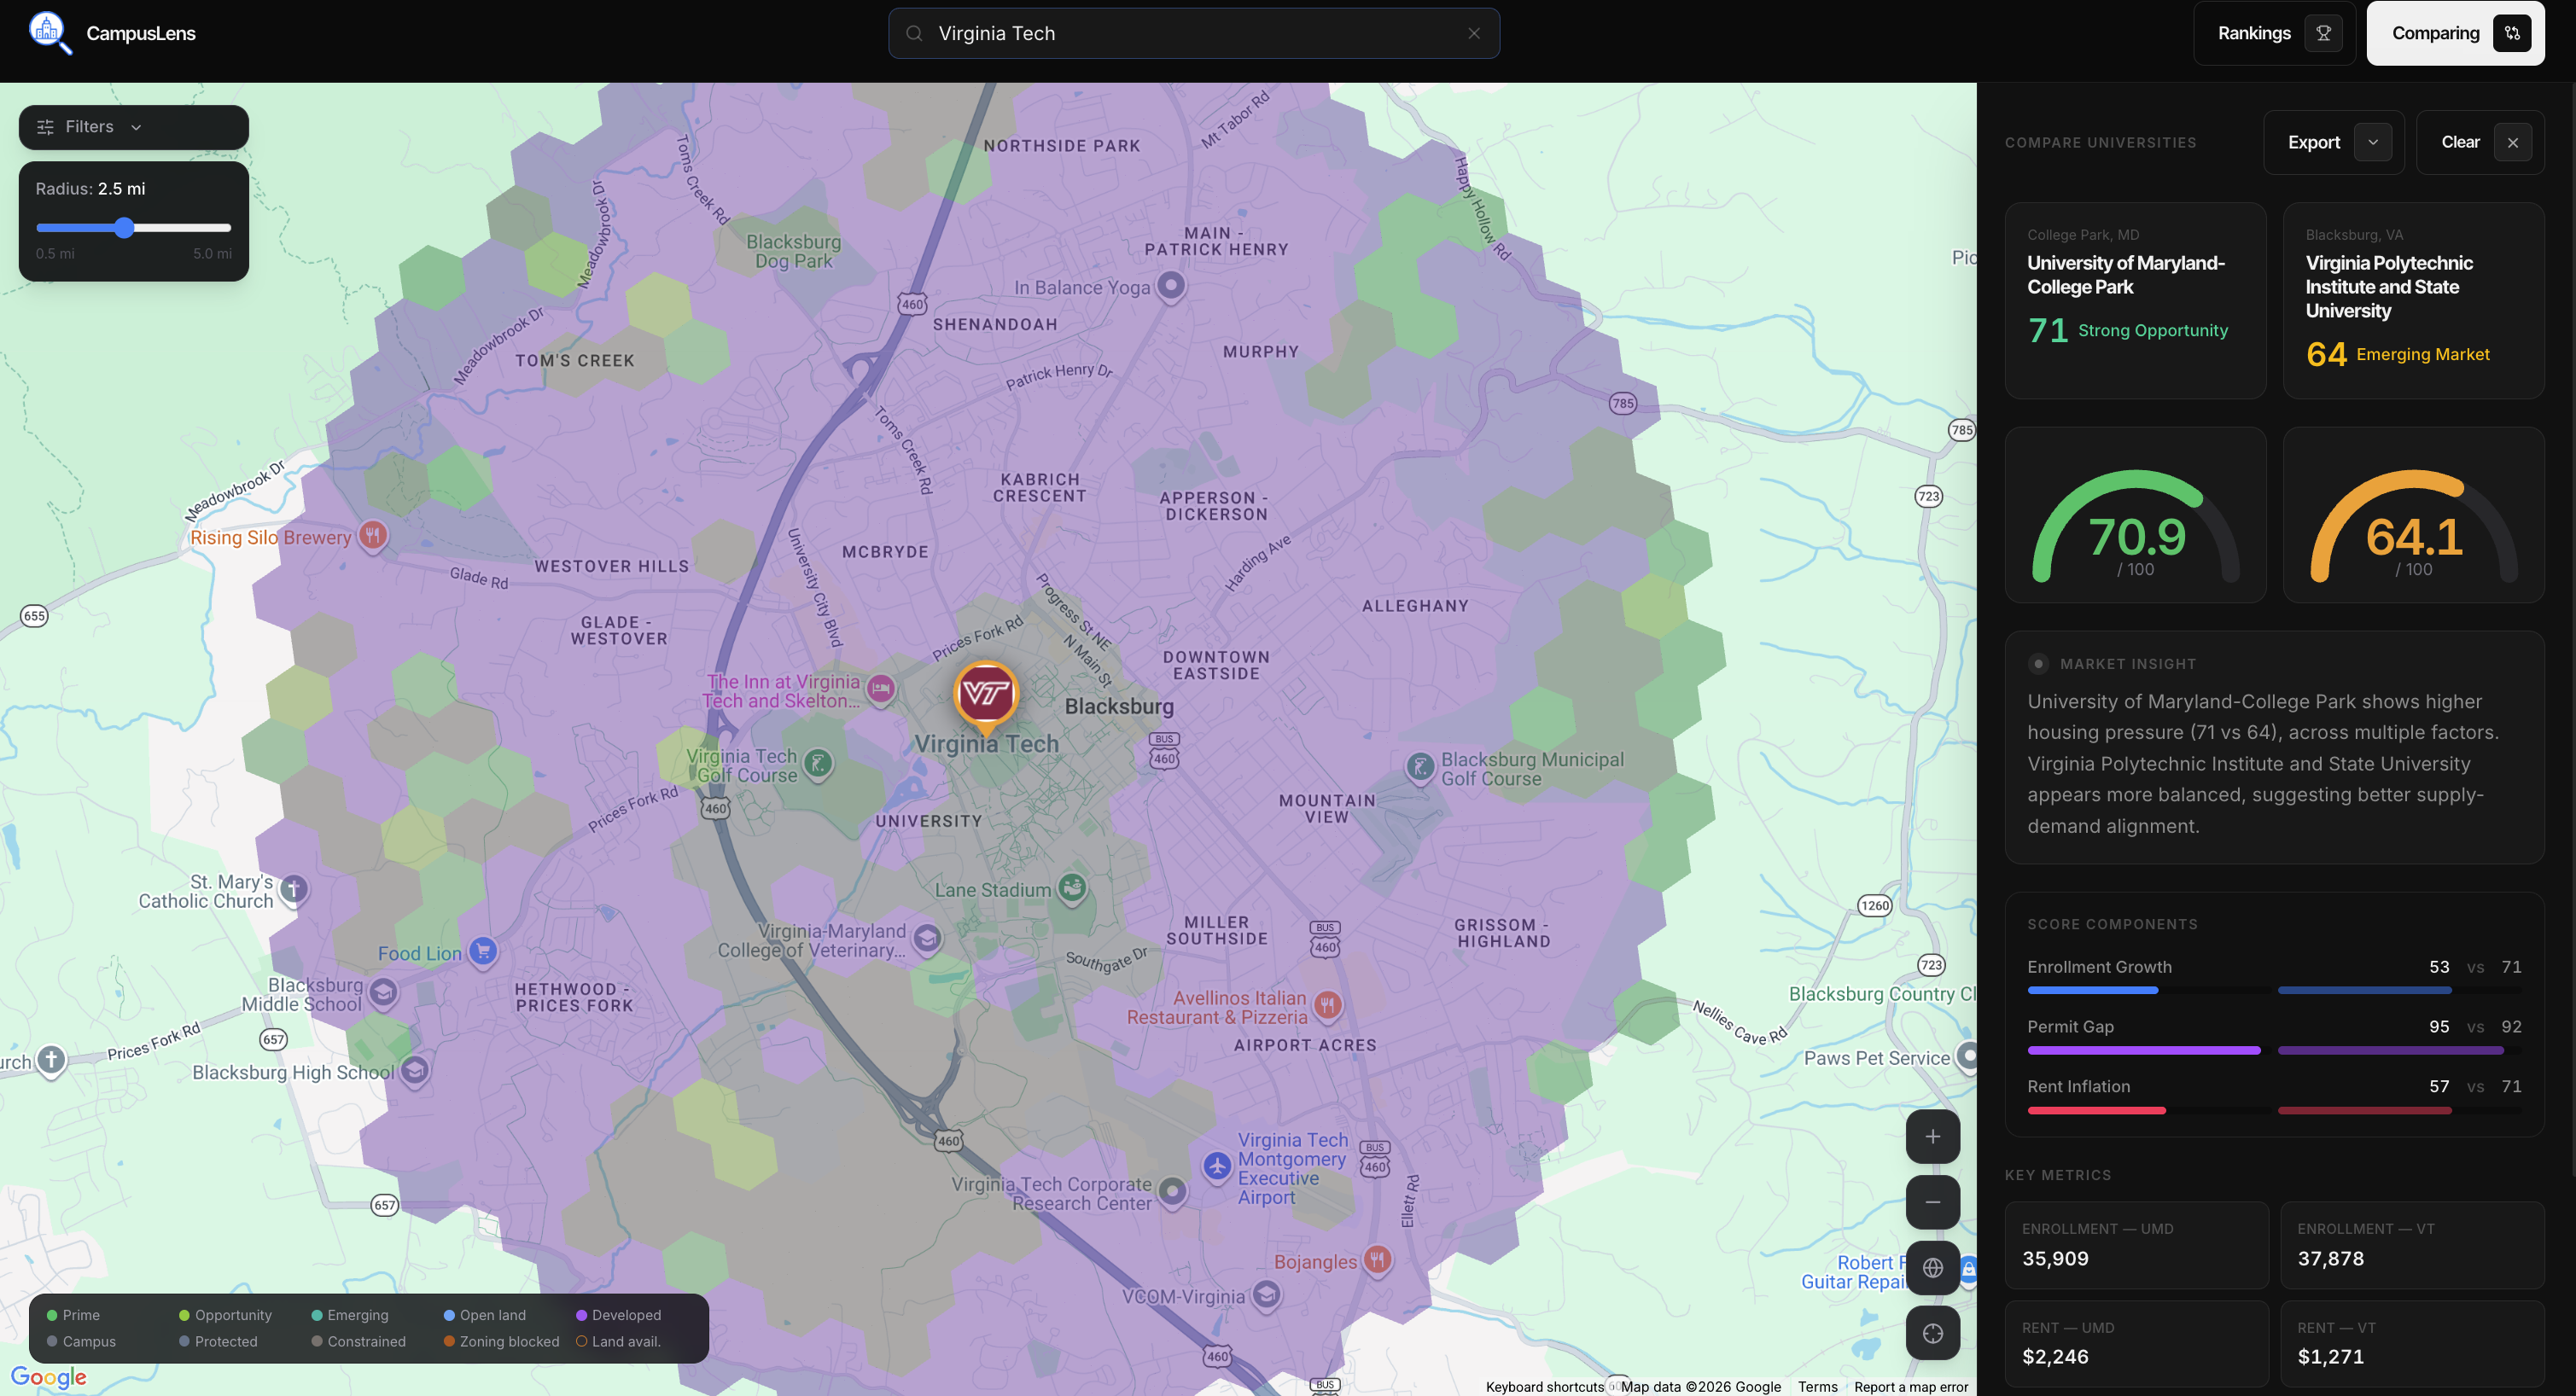
Task: Toggle the Comparing mode button
Action: [2454, 33]
